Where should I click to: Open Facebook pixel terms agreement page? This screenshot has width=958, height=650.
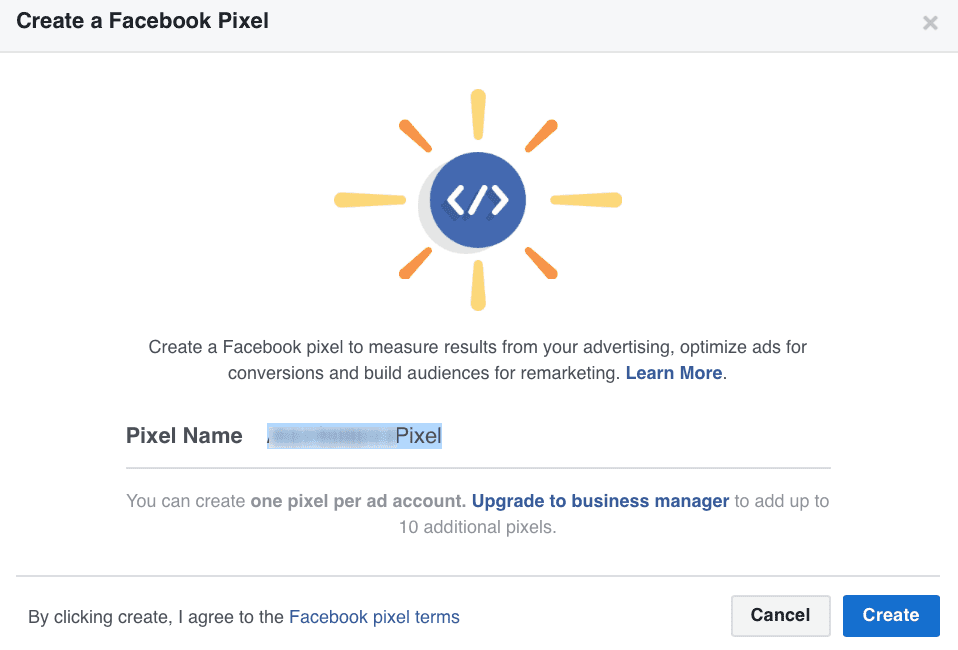[374, 617]
